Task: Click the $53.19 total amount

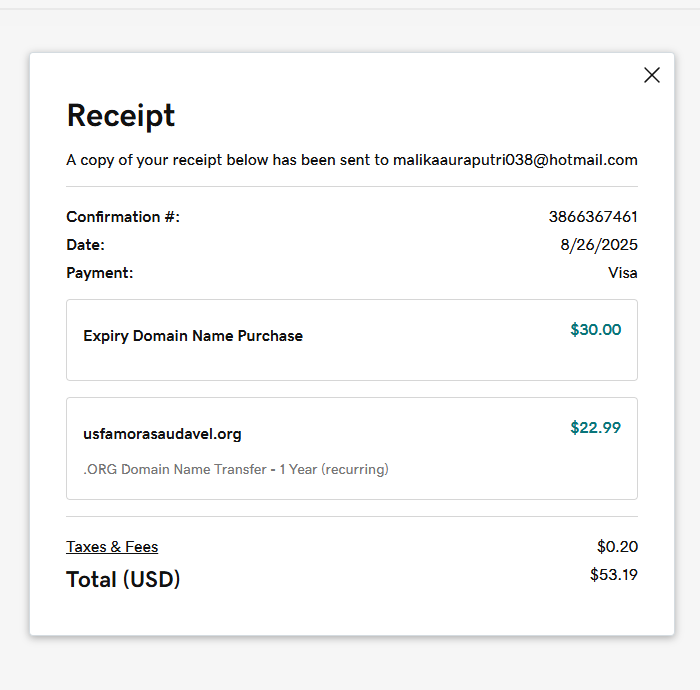Action: [613, 575]
